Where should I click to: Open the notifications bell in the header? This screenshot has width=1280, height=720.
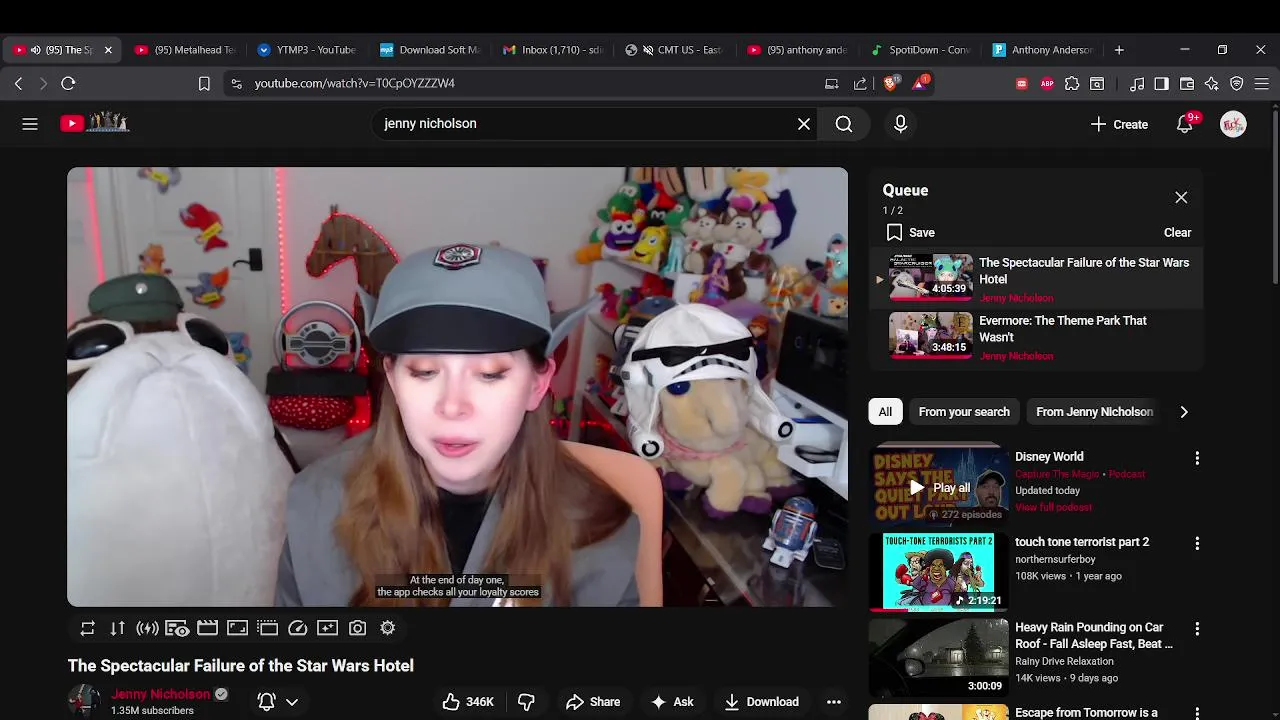click(x=1185, y=124)
